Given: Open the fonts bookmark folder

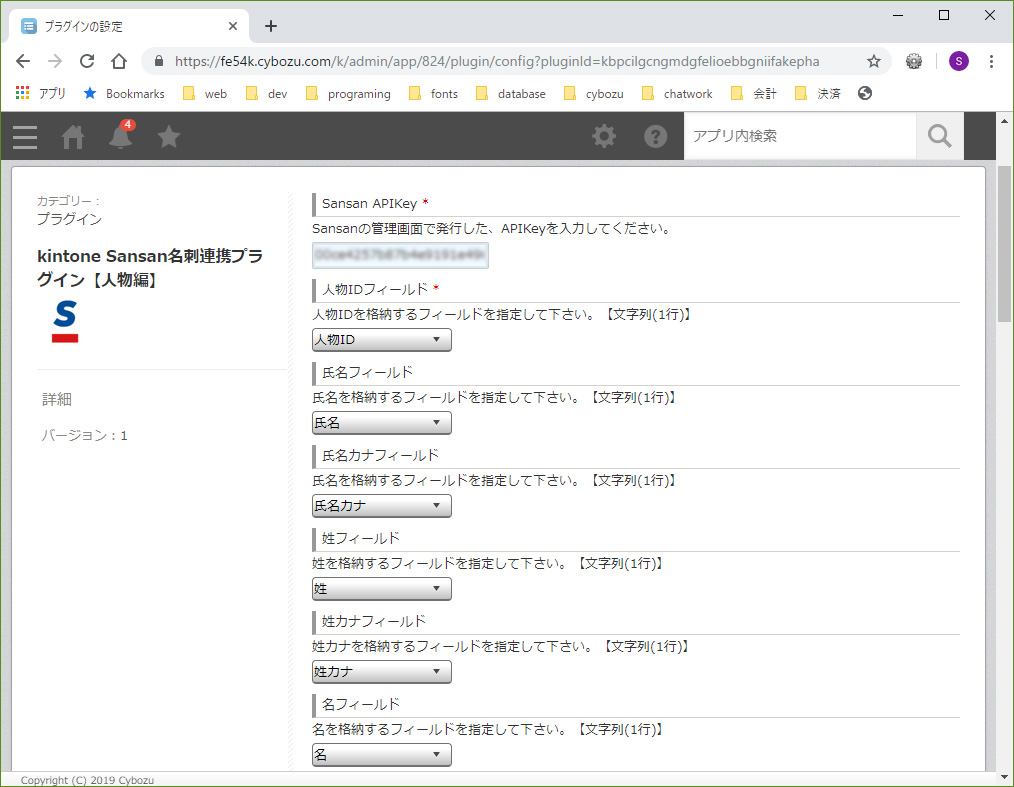Looking at the screenshot, I should click(433, 94).
